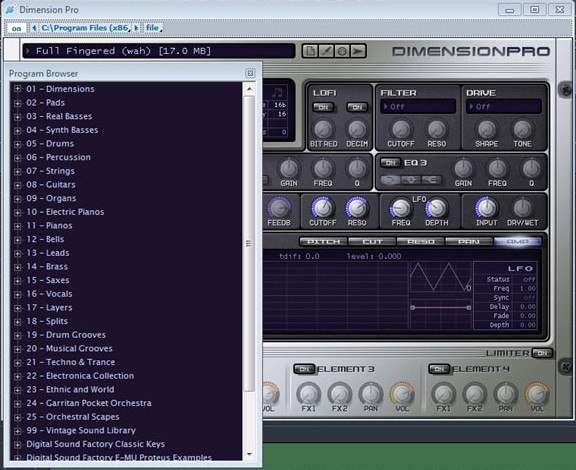The image size is (576, 470).
Task: Toggle the LFO Status off value
Action: coord(529,279)
